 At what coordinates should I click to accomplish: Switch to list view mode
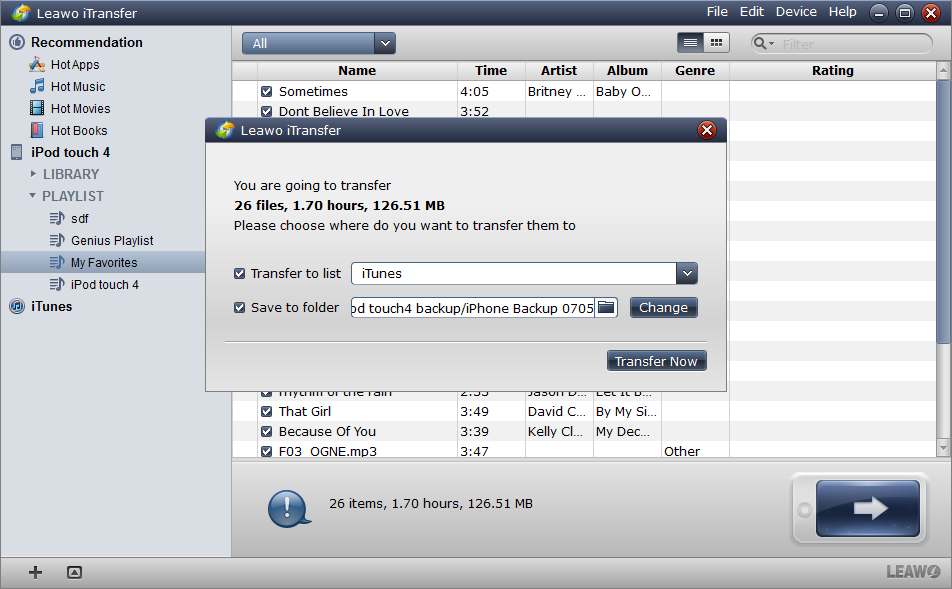coord(690,43)
